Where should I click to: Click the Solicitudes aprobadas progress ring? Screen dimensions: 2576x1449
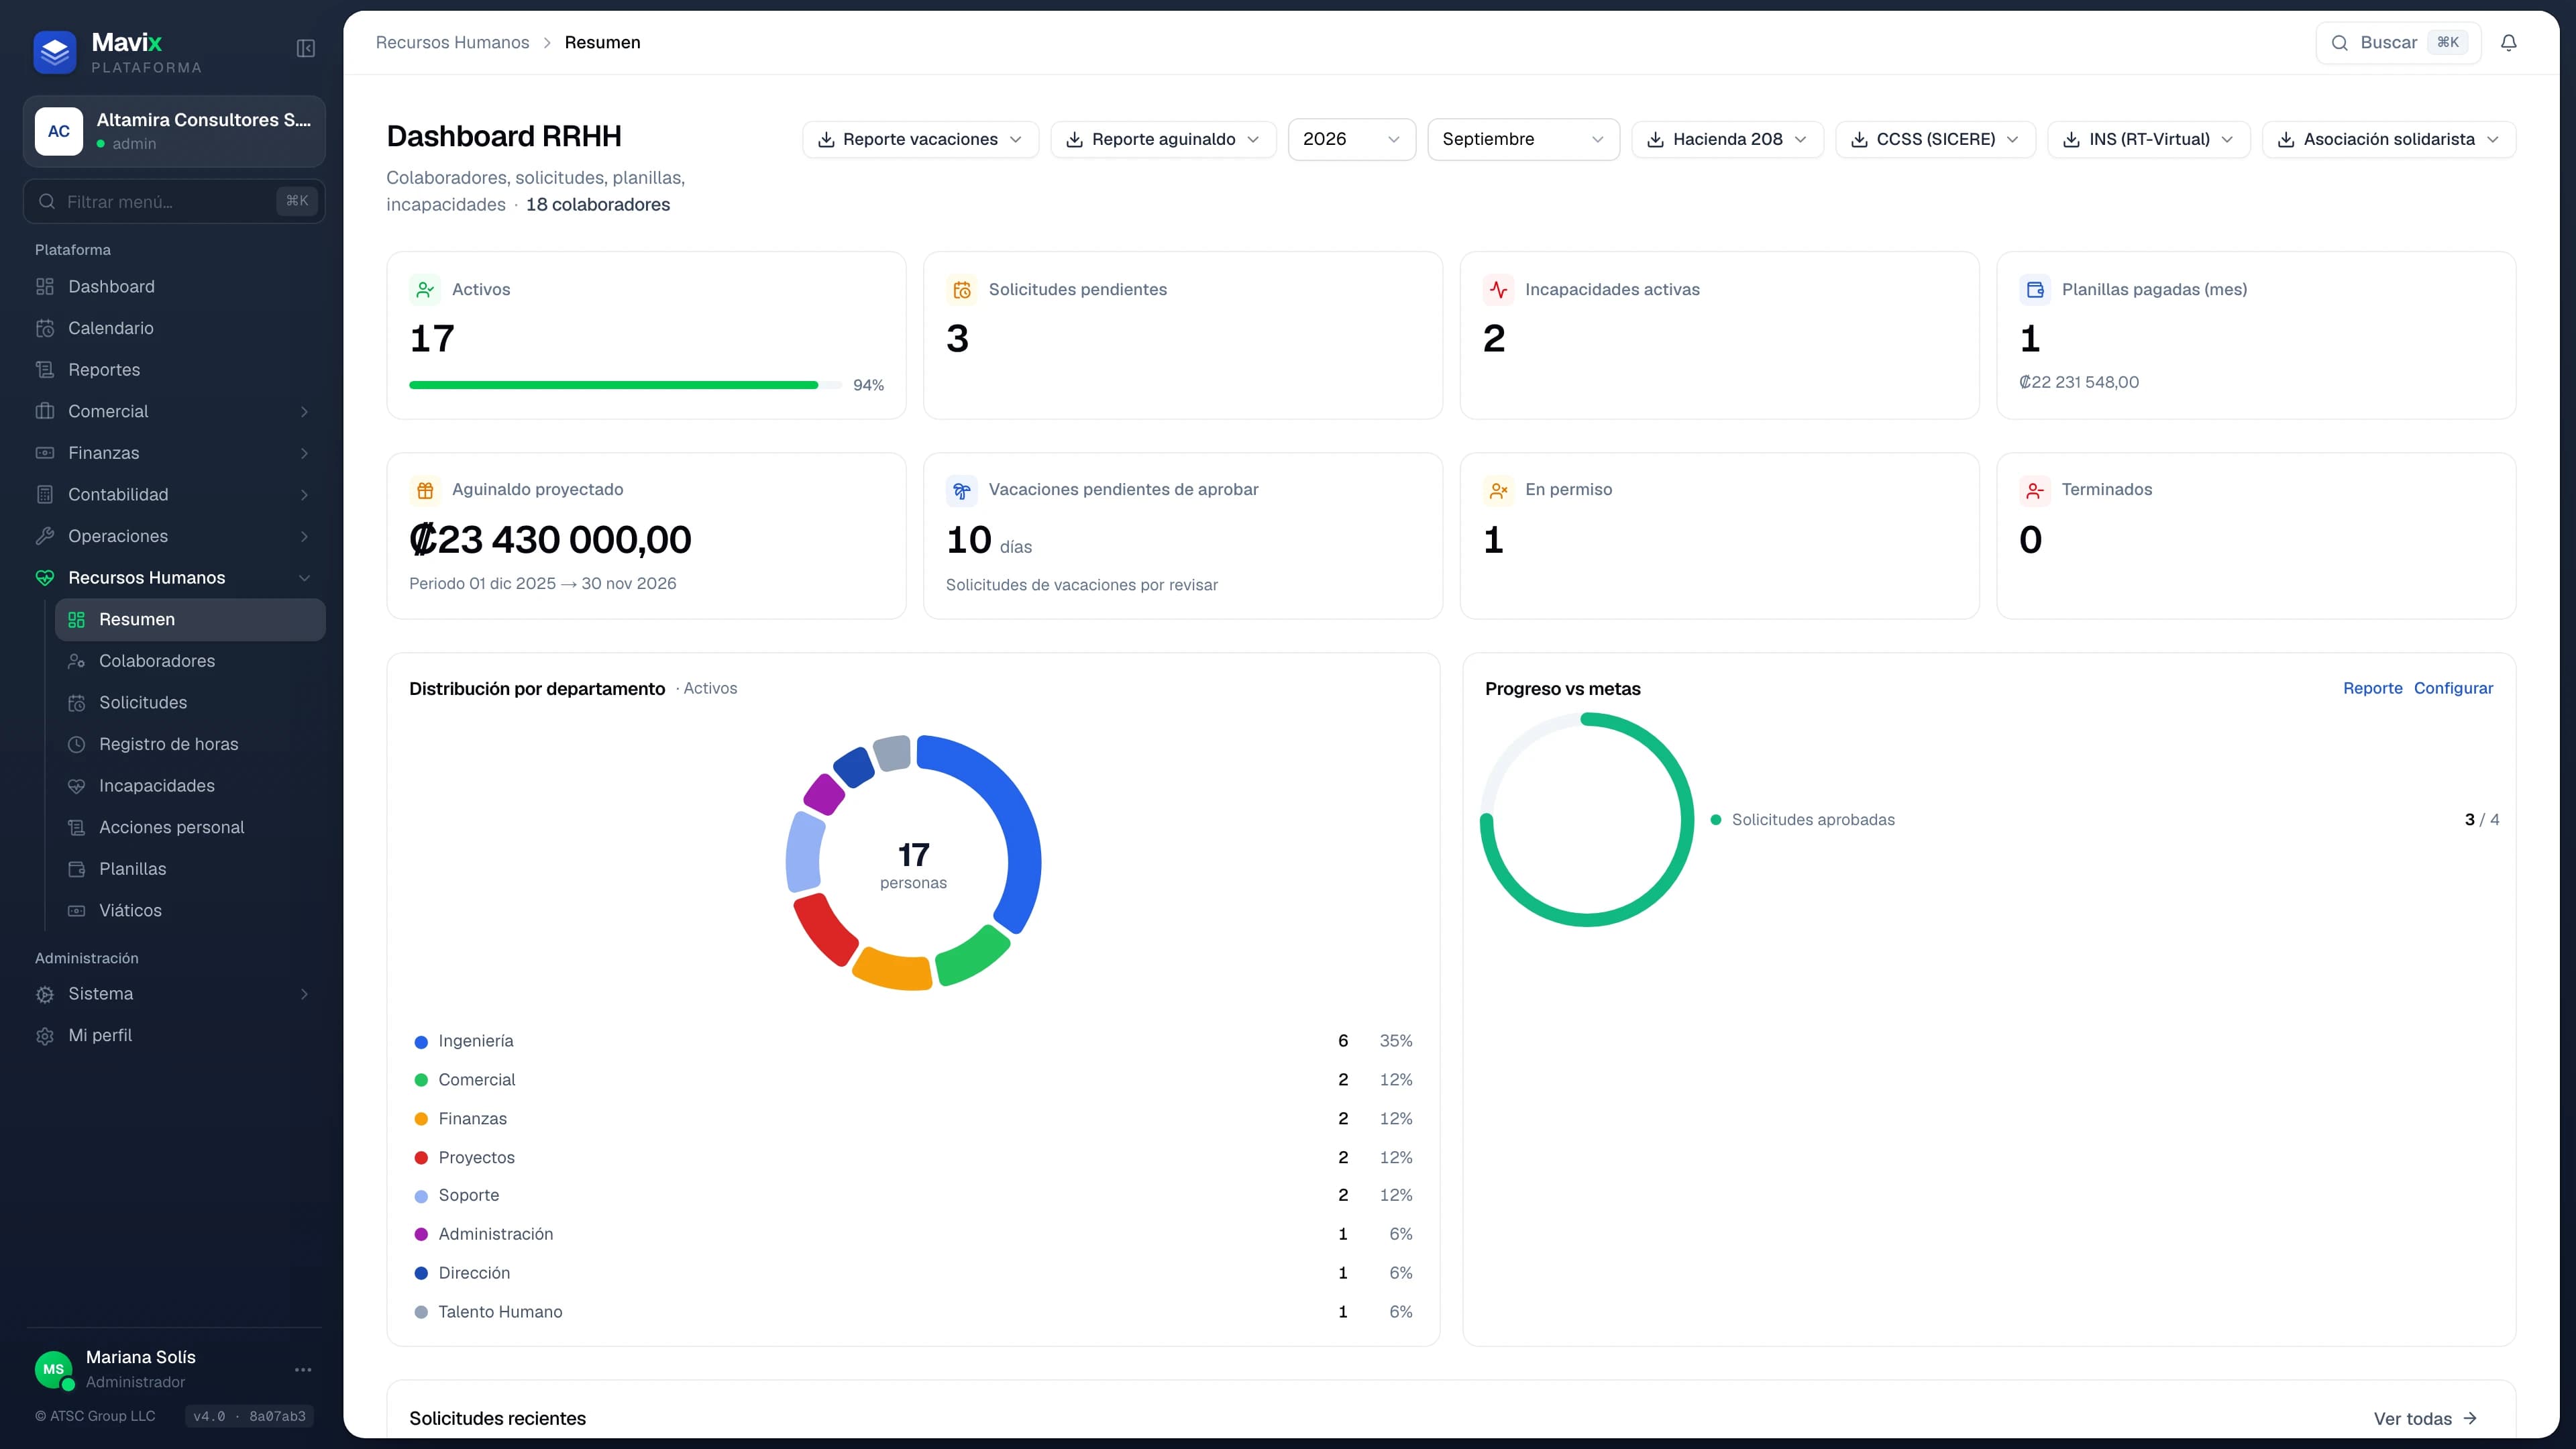click(1587, 820)
